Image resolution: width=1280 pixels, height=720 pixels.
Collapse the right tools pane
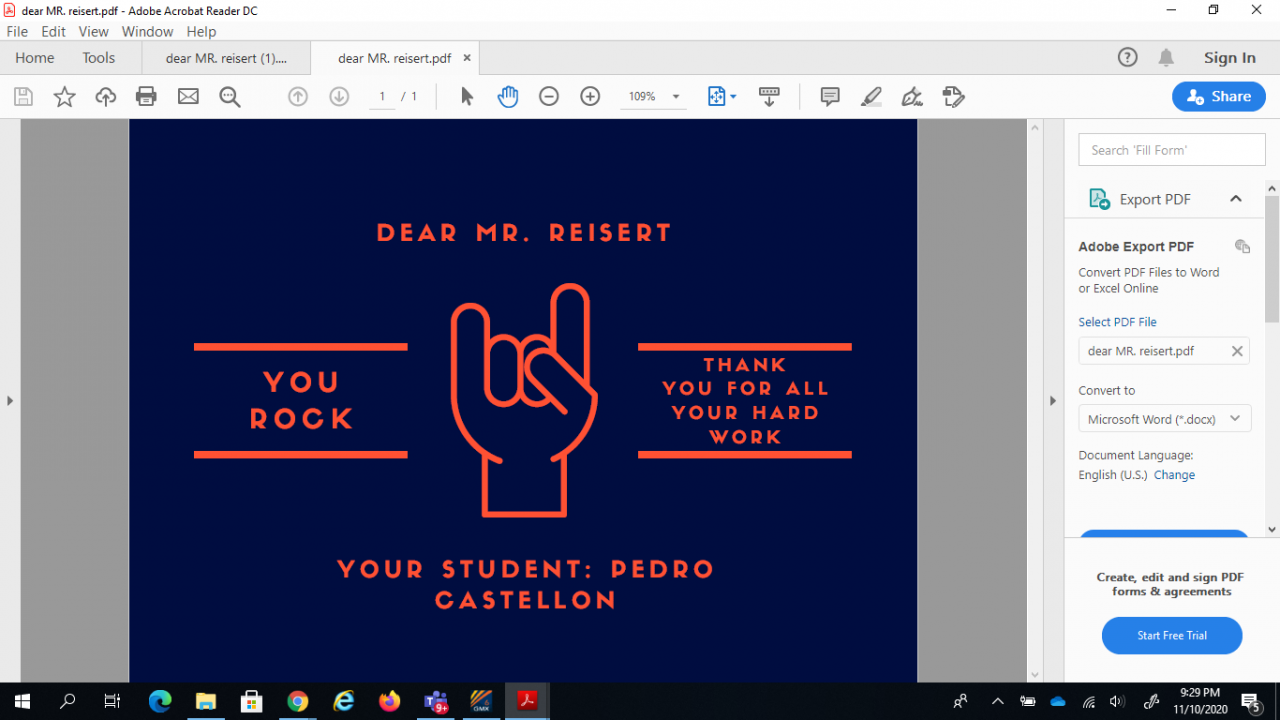pos(1052,401)
